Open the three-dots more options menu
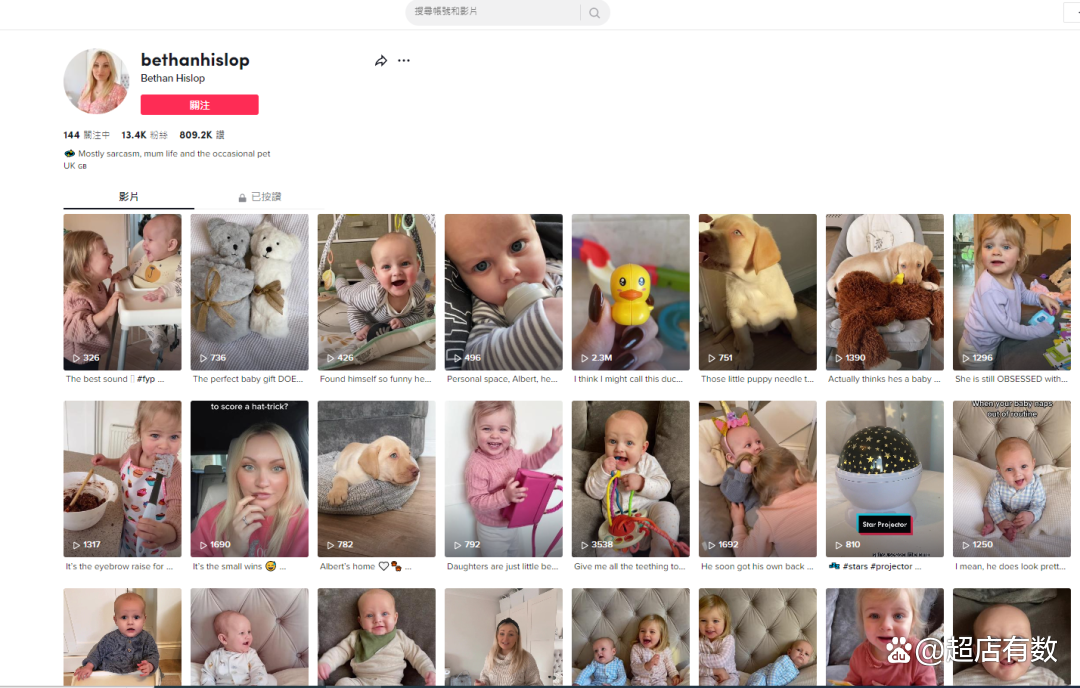 coord(404,61)
